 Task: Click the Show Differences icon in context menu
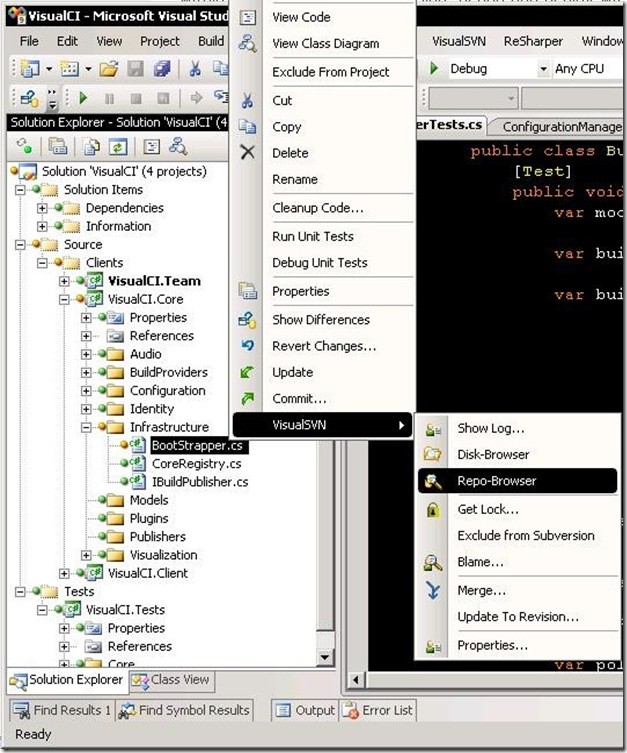pyautogui.click(x=247, y=319)
